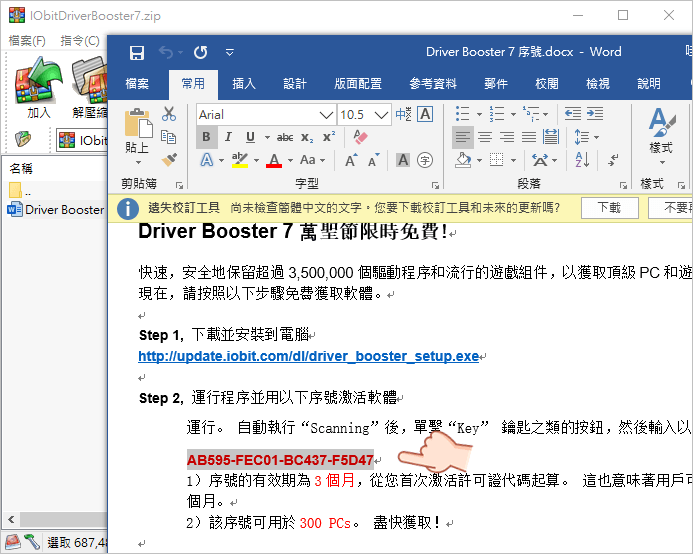Toggle Superscript formatting

coord(329,137)
